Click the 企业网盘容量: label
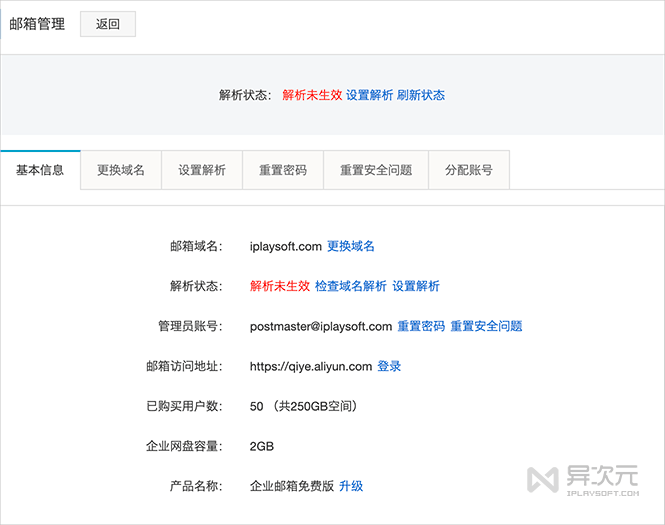This screenshot has width=665, height=525. coord(184,446)
